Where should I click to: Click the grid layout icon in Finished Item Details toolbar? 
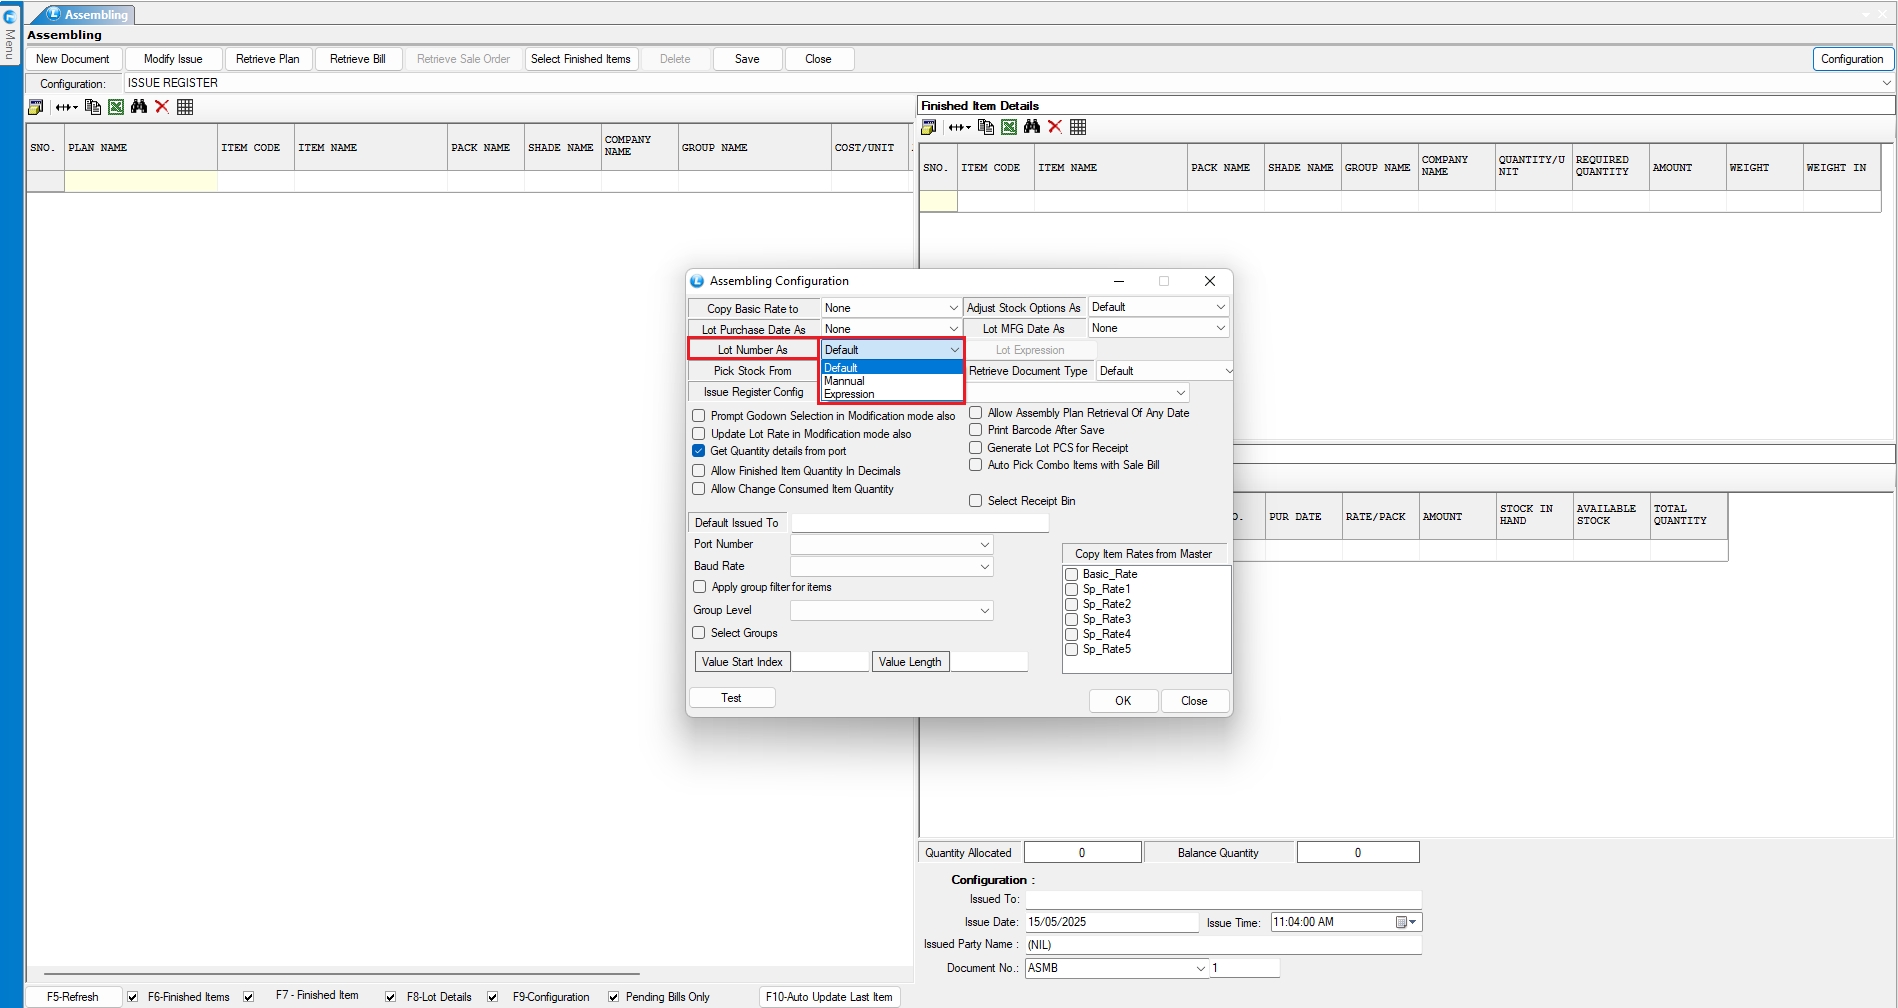pyautogui.click(x=1078, y=127)
